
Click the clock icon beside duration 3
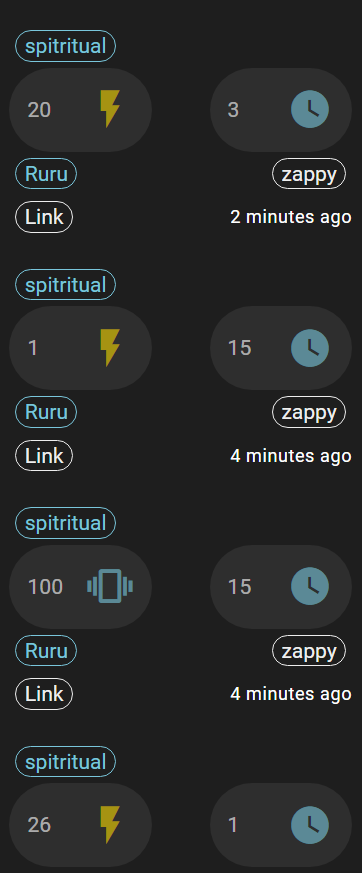310,110
